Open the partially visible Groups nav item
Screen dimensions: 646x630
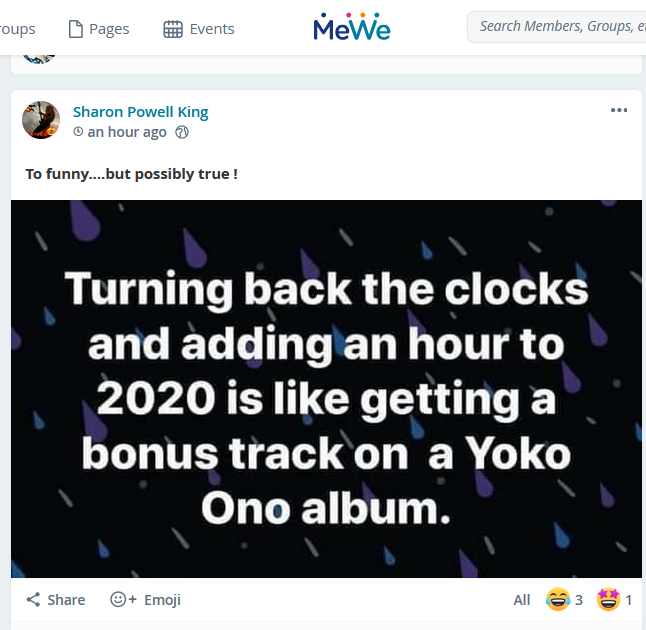click(17, 29)
